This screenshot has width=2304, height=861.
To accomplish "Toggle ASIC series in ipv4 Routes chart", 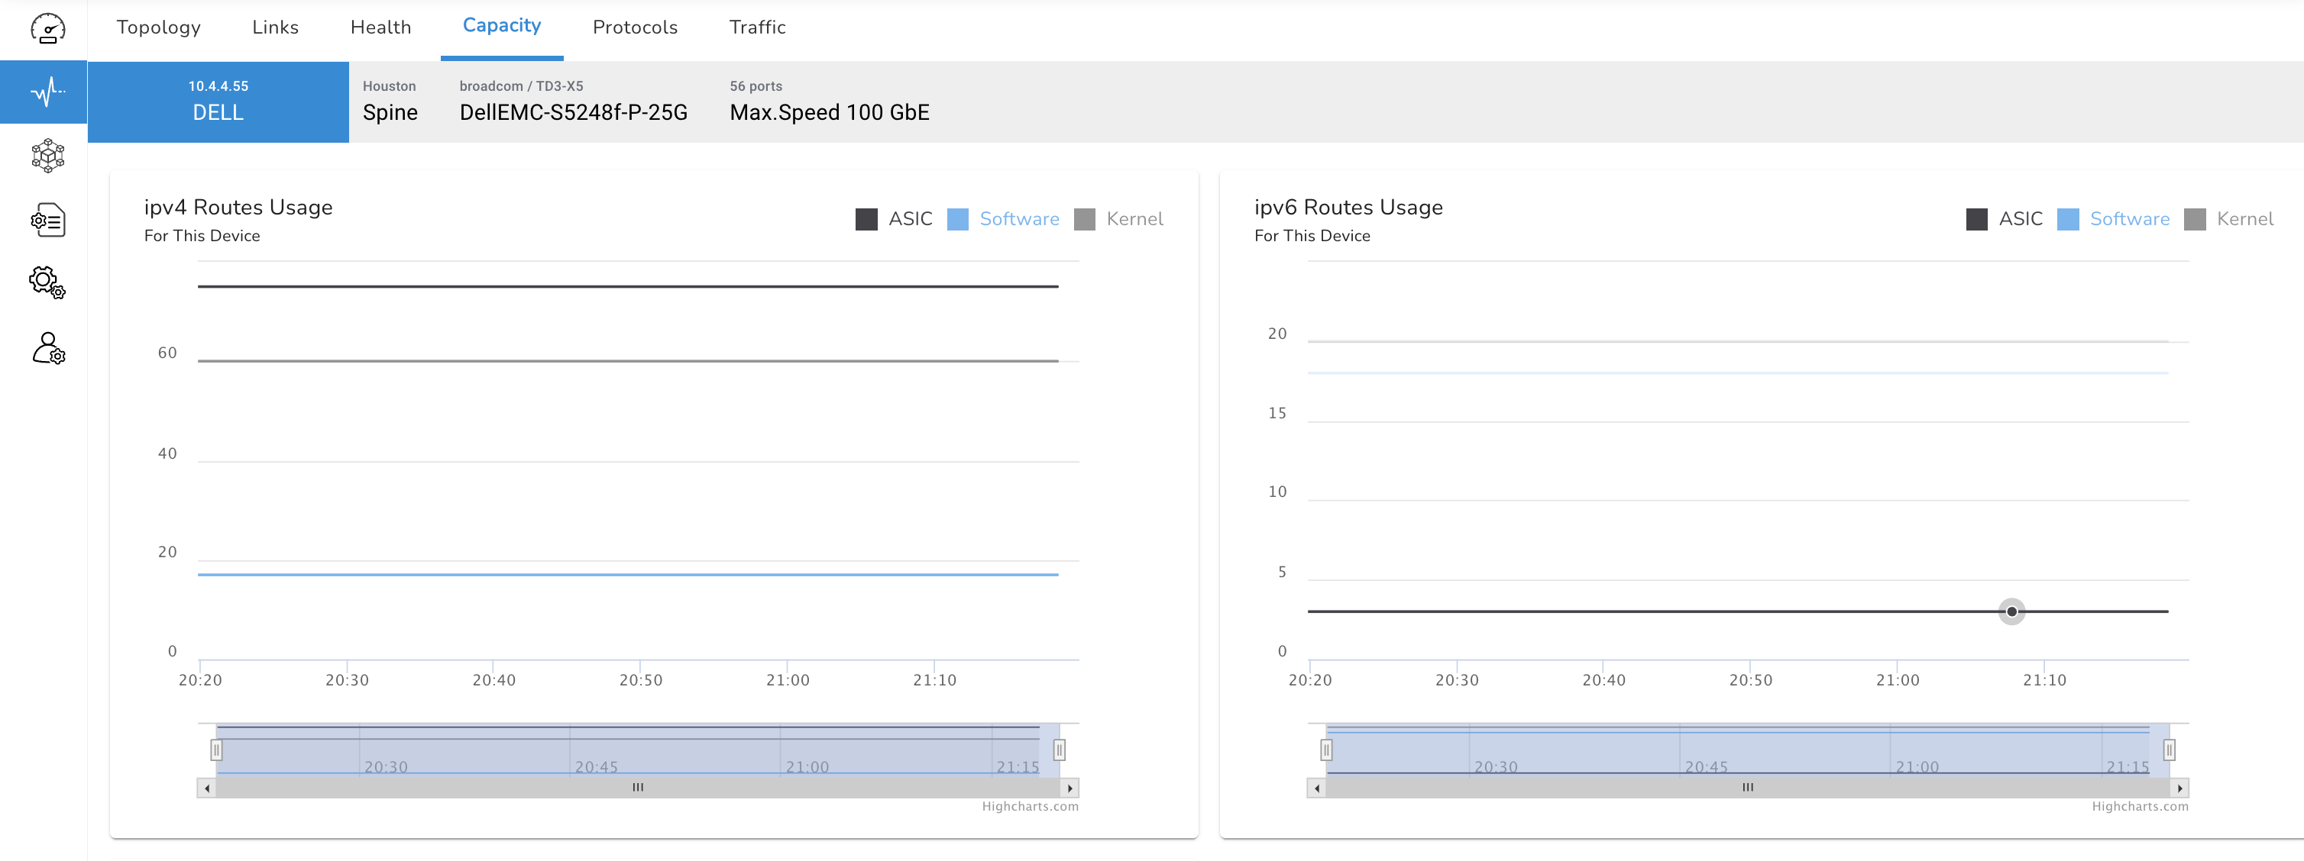I will [x=894, y=219].
